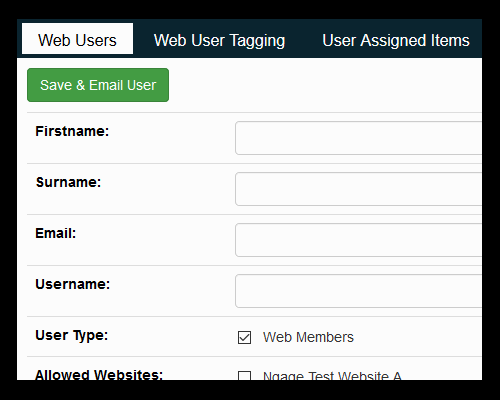The image size is (500, 400).
Task: Select the Email input field
Action: (358, 240)
